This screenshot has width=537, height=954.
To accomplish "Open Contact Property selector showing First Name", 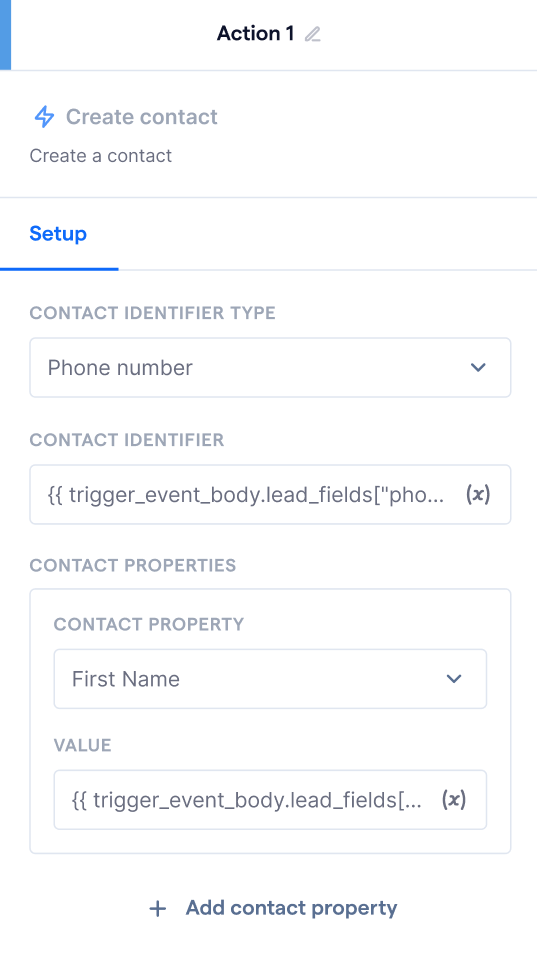I will (x=270, y=679).
